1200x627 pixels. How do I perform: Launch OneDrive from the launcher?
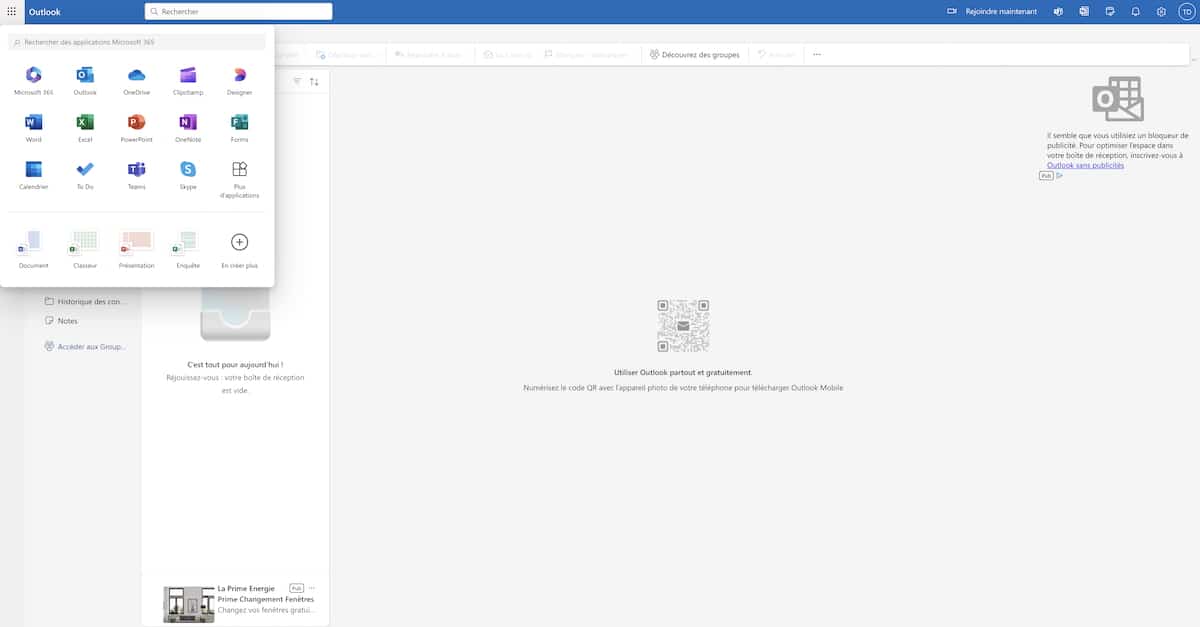pyautogui.click(x=137, y=81)
